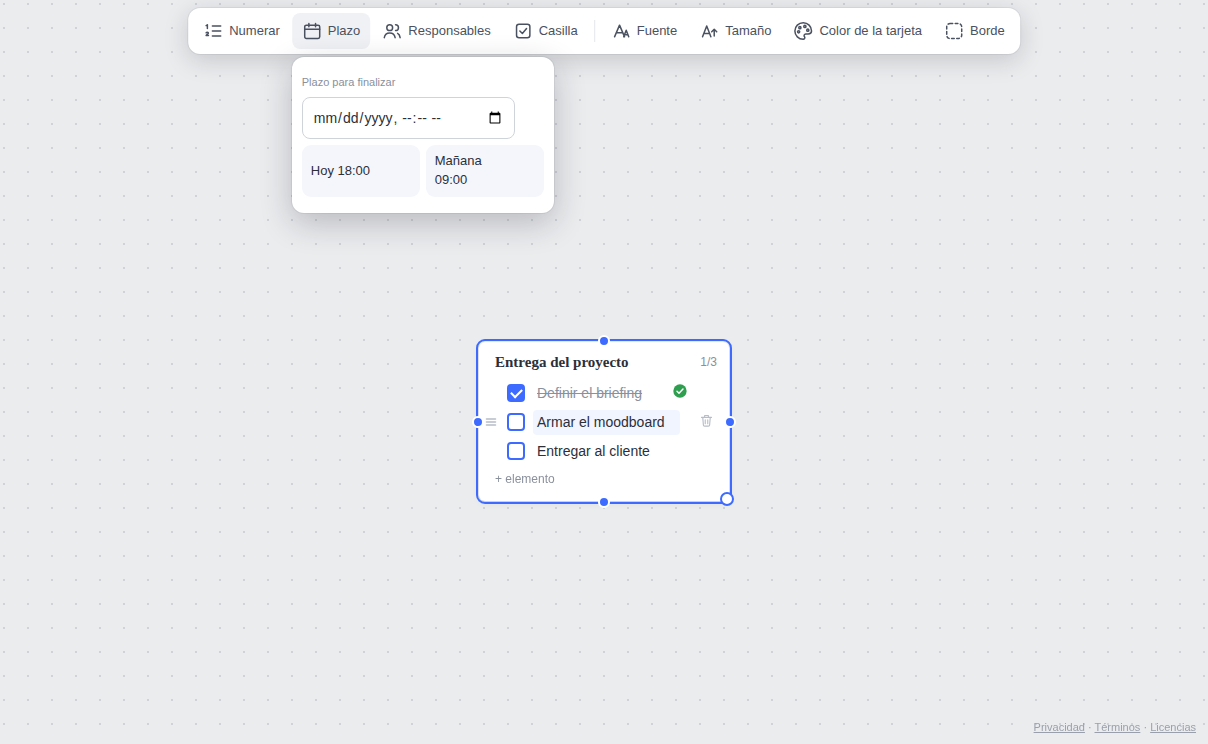This screenshot has height=744, width=1208.
Task: Add a new item with + elemento
Action: pos(525,479)
